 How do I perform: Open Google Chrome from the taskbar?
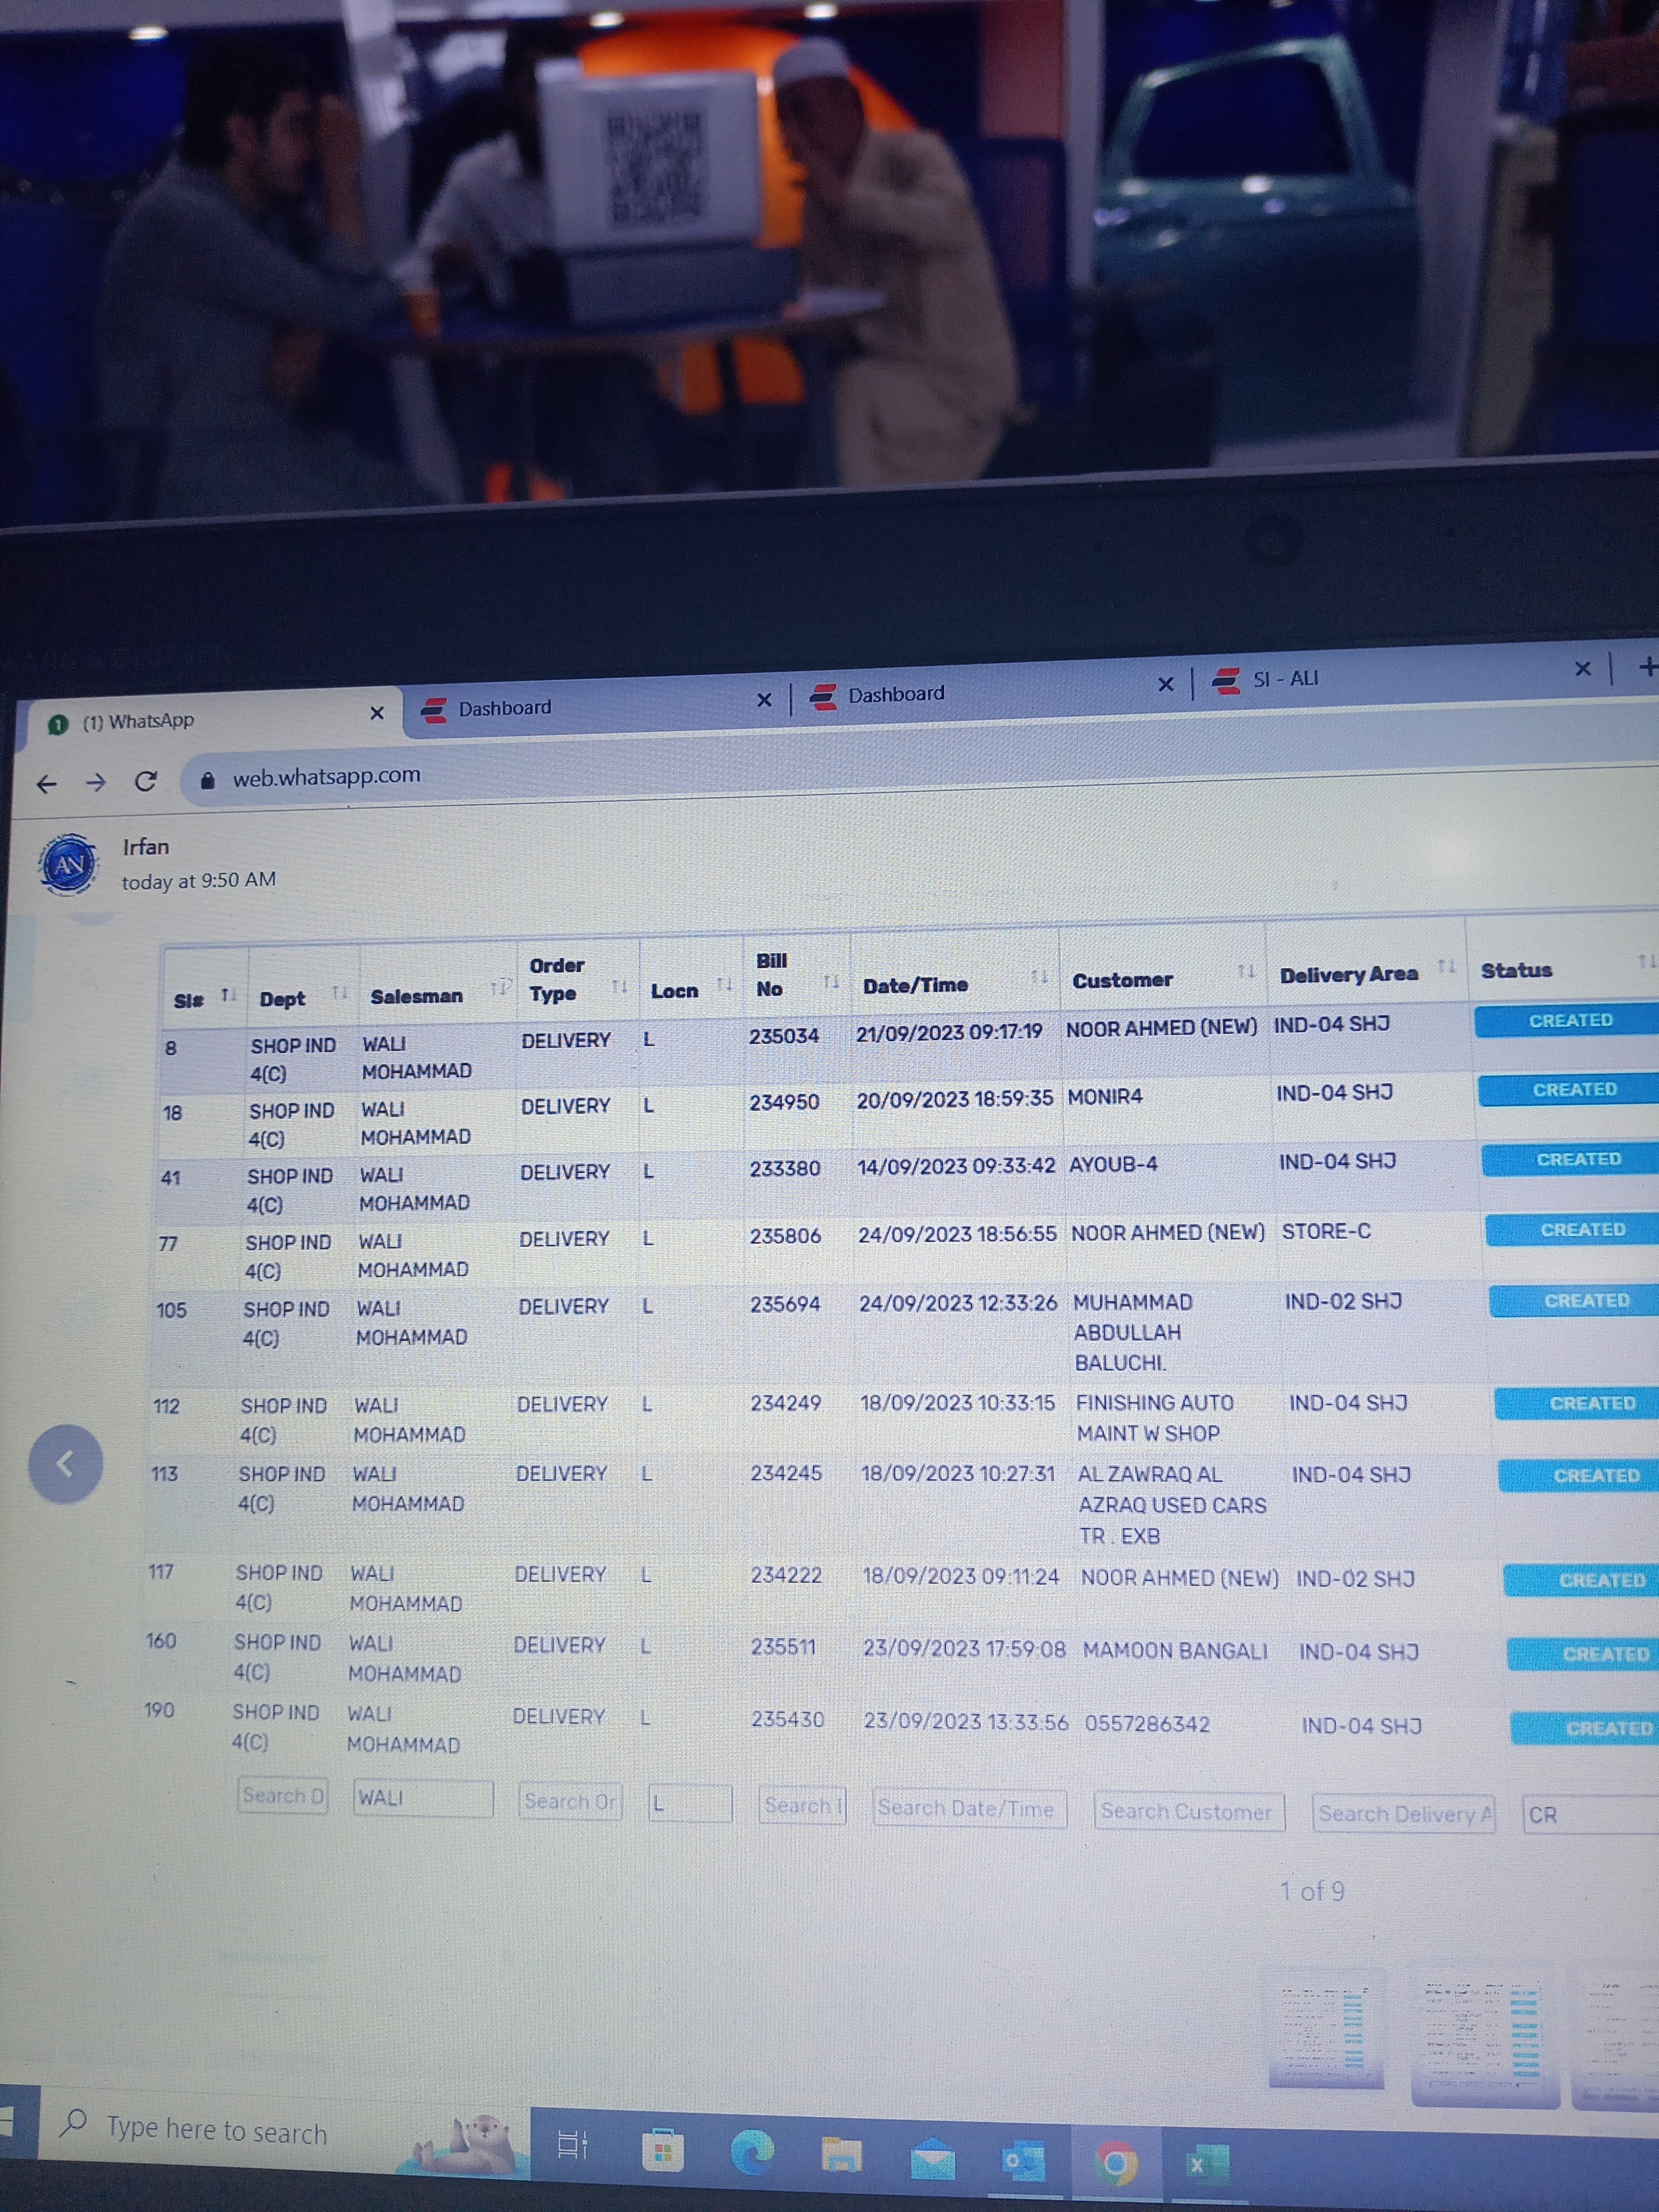(x=1116, y=2165)
